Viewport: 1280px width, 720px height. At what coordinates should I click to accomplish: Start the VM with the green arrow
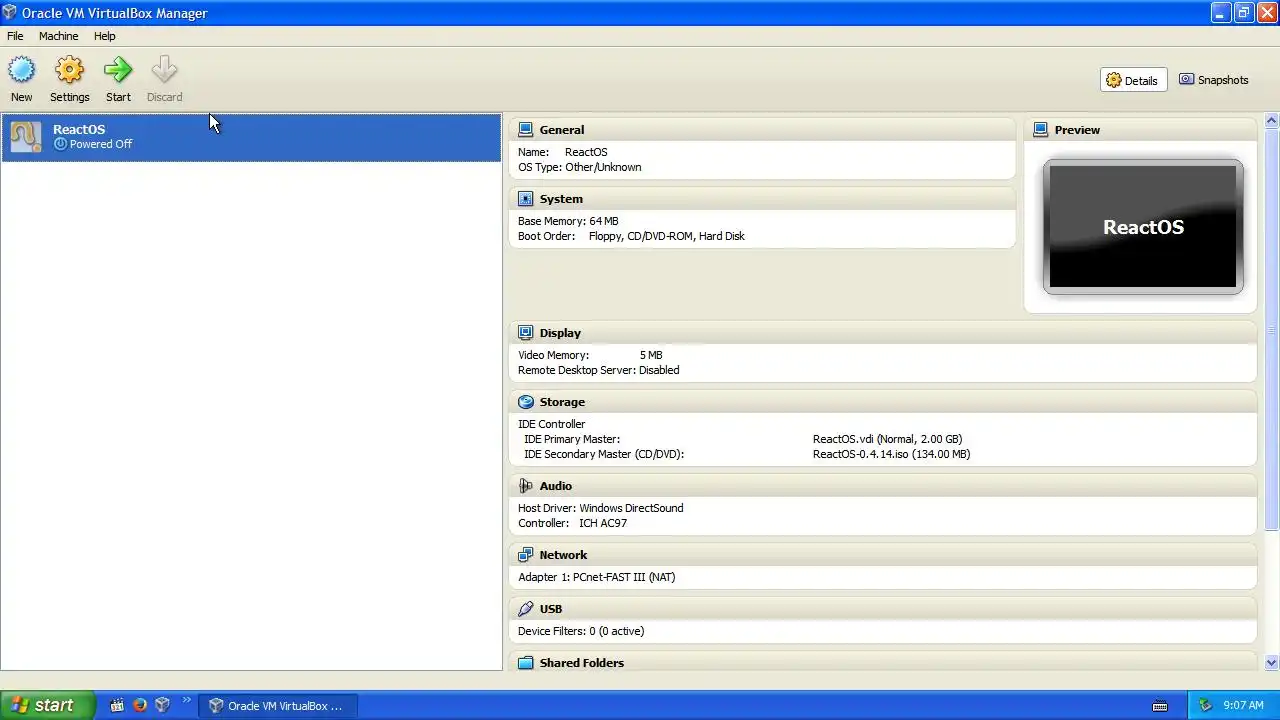(118, 70)
